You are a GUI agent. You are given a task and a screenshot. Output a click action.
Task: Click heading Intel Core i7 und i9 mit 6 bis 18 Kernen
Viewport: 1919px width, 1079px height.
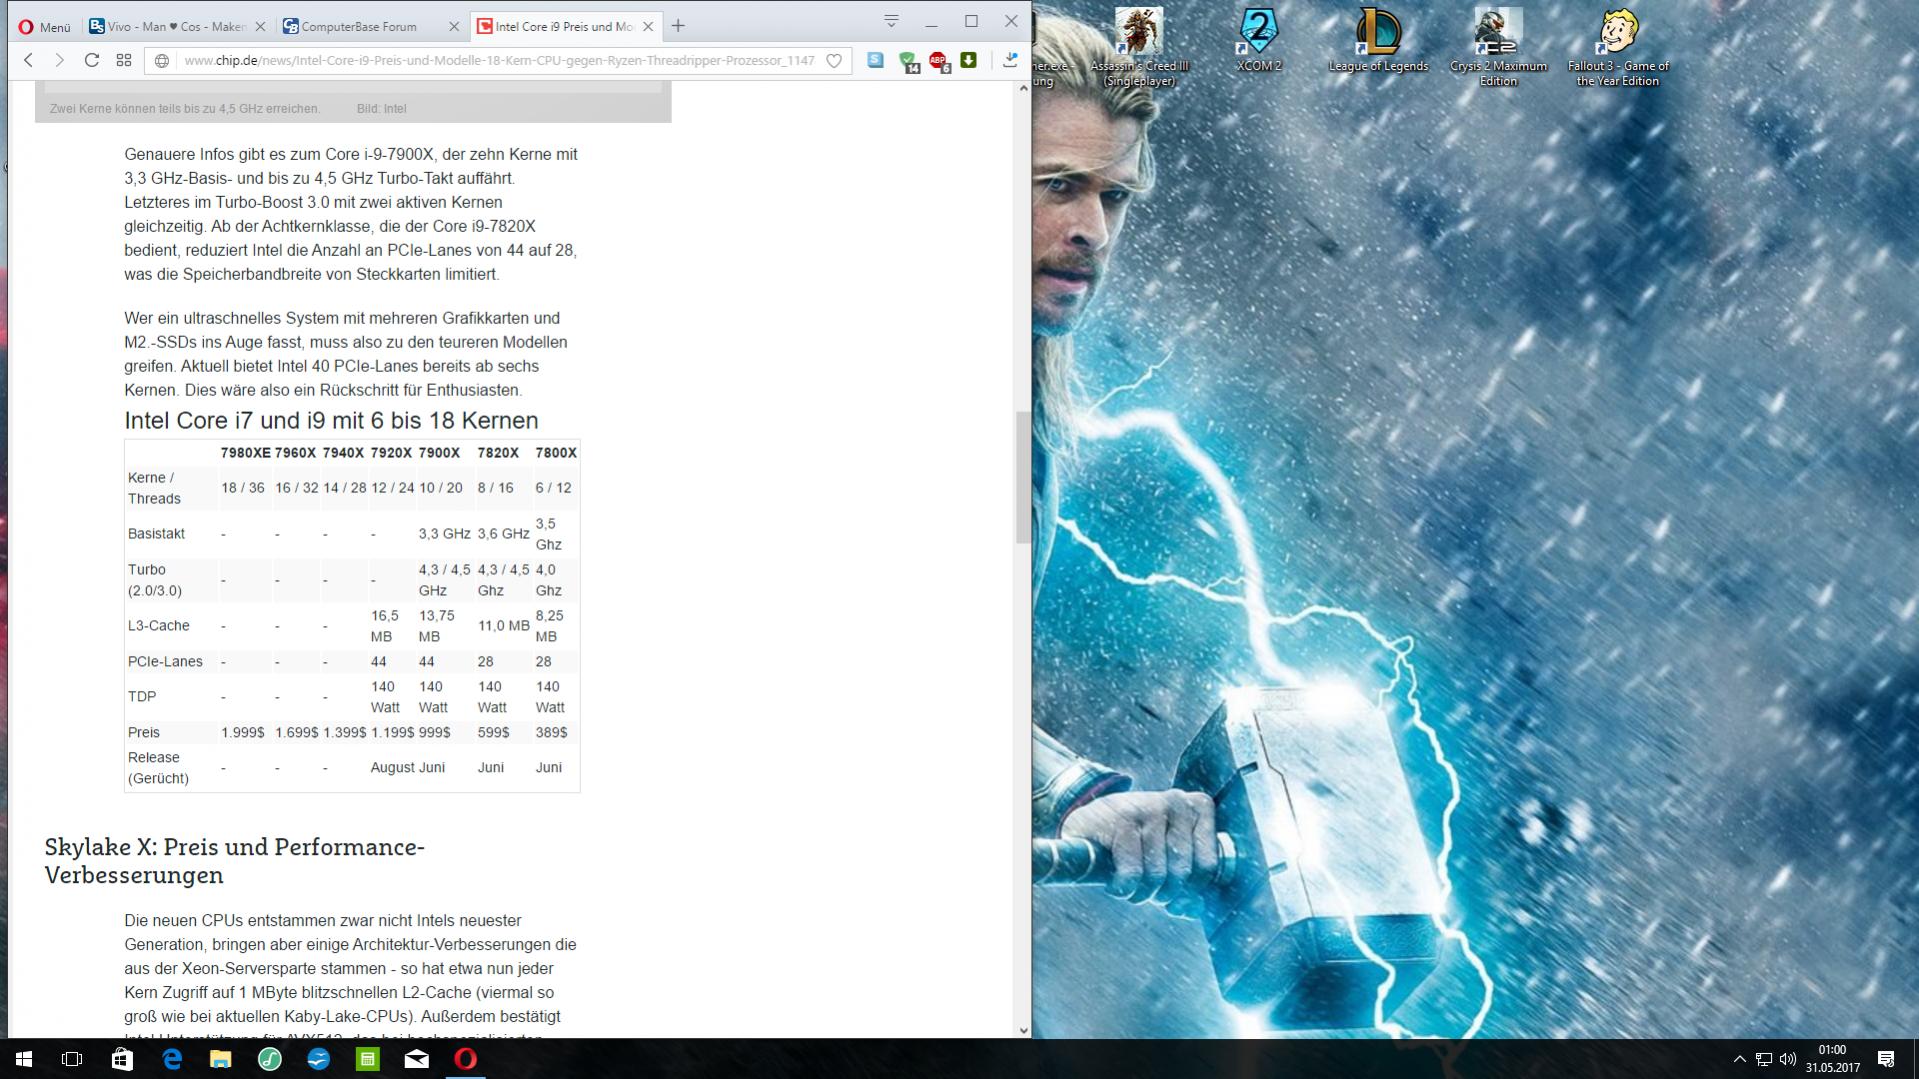331,420
